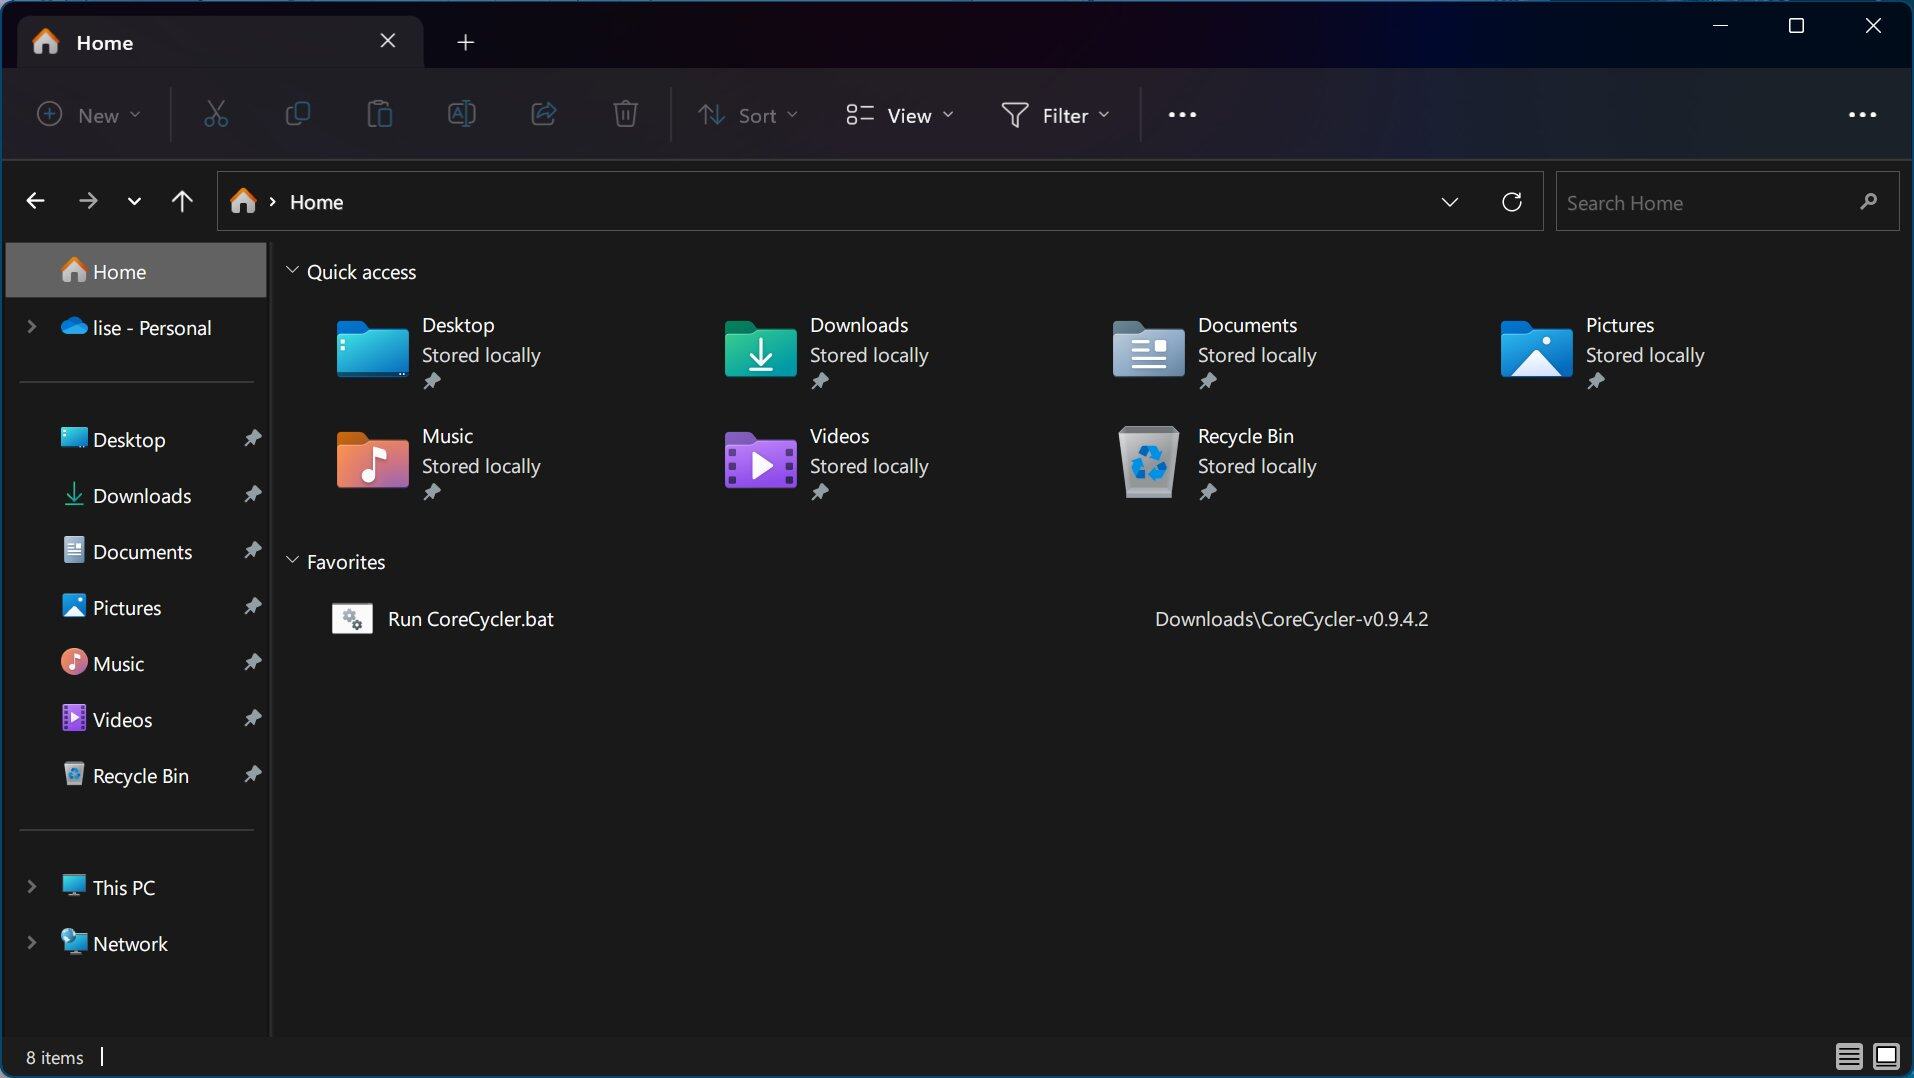This screenshot has height=1078, width=1914.
Task: Unpin Desktop using its sidebar pin icon
Action: pyautogui.click(x=253, y=438)
